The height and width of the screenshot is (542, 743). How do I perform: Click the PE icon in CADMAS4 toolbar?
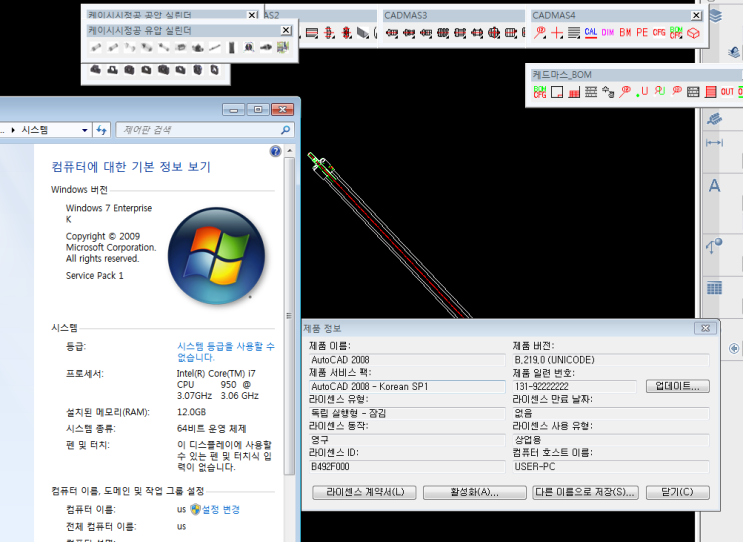pyautogui.click(x=642, y=33)
